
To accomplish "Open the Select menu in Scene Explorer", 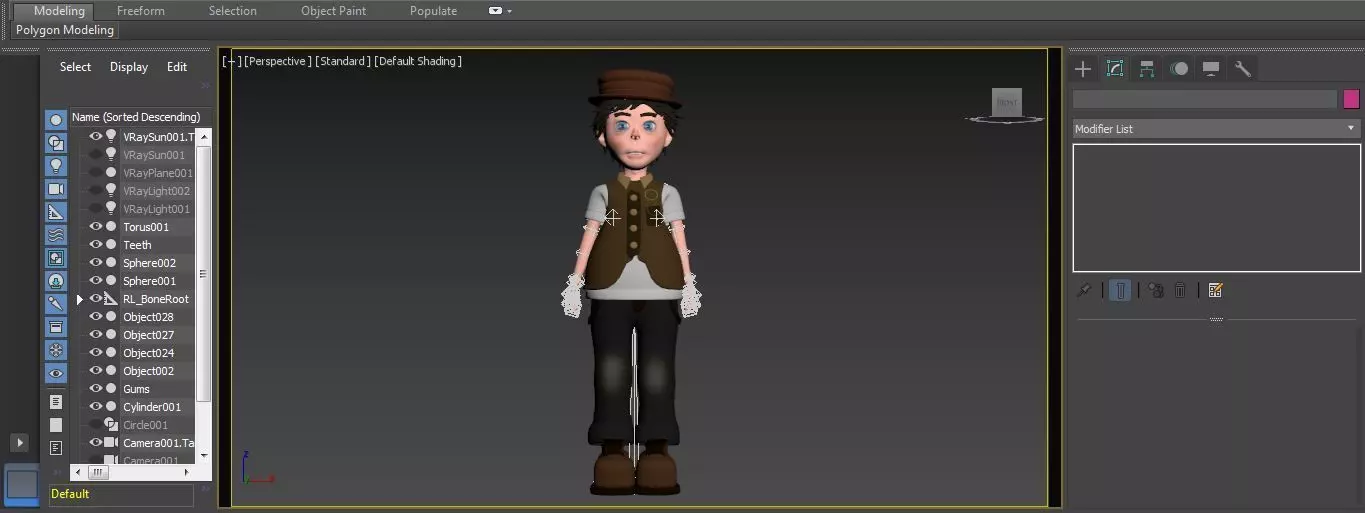I will click(x=75, y=67).
